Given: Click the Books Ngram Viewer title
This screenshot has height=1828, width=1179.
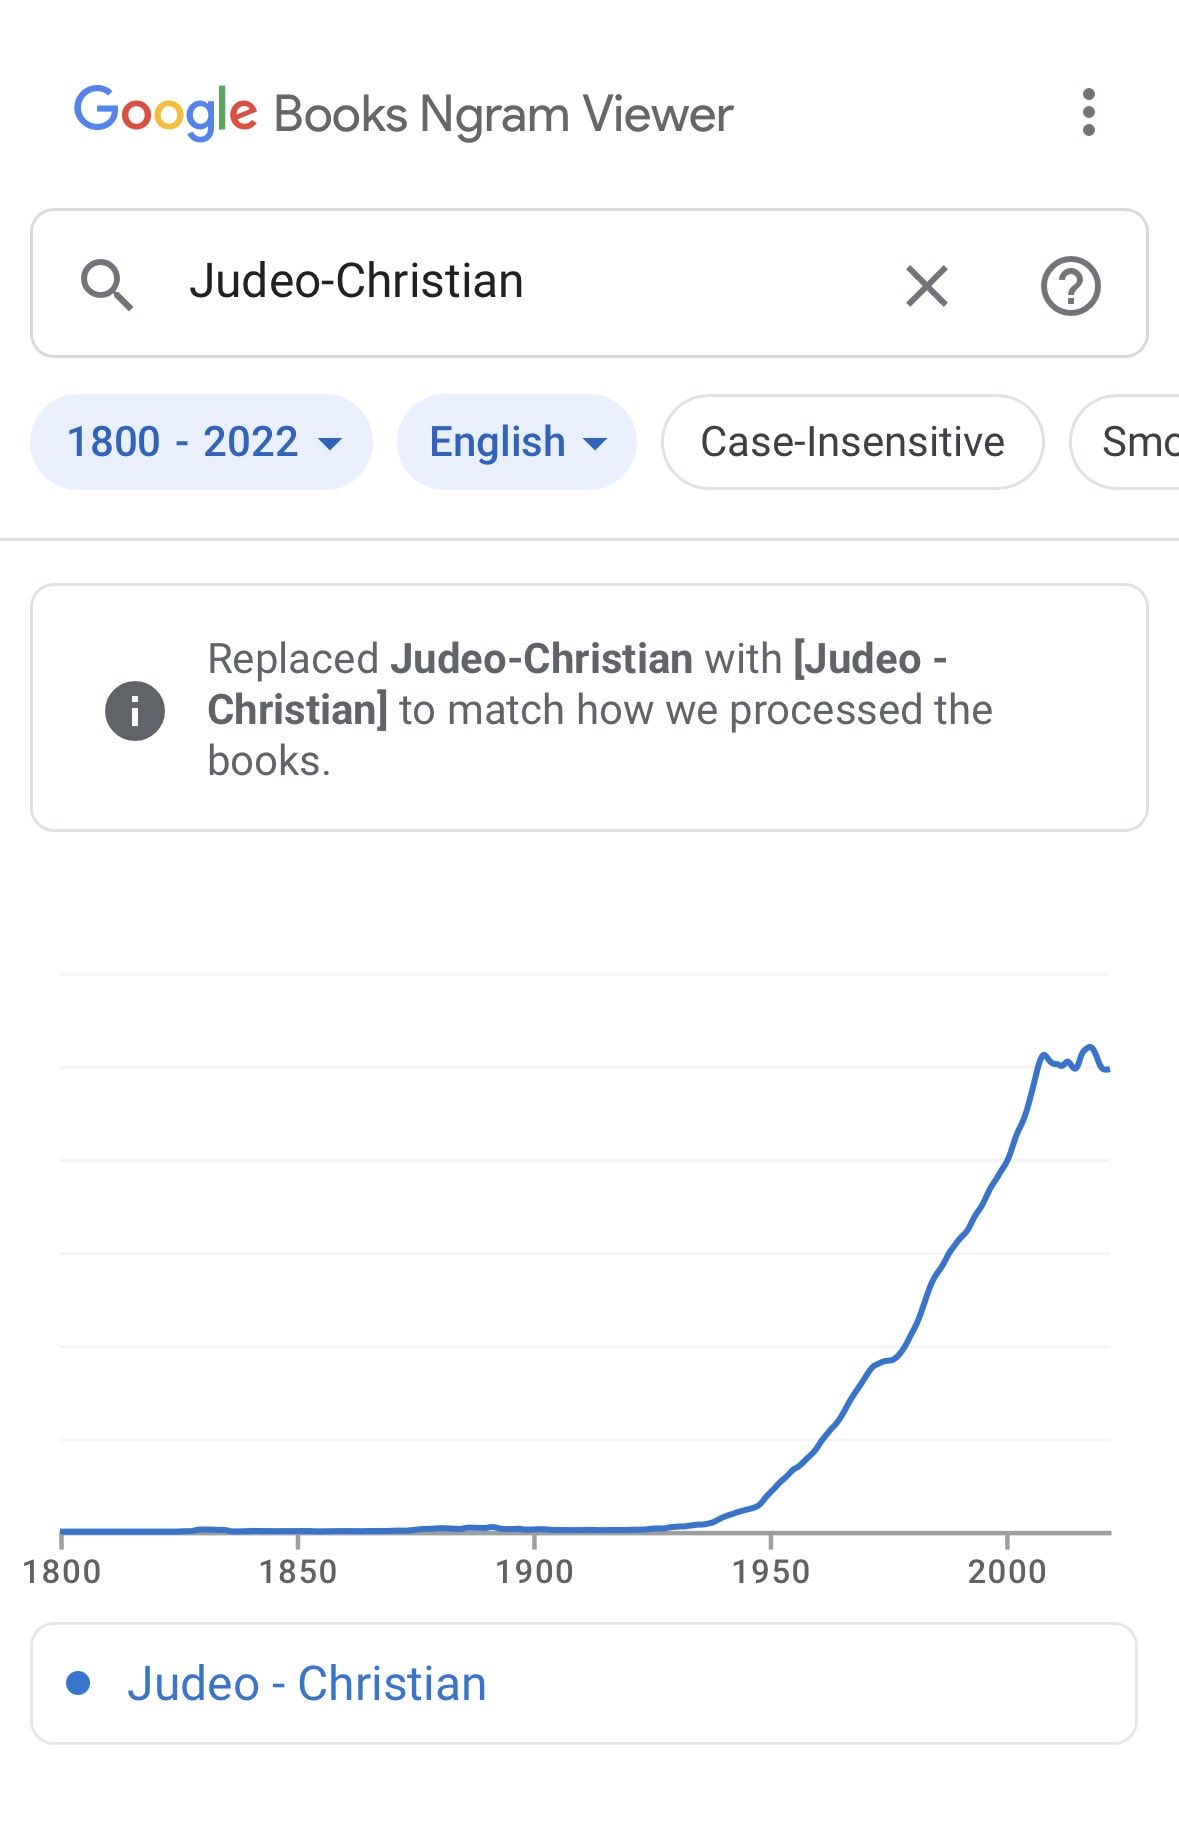Looking at the screenshot, I should [503, 114].
